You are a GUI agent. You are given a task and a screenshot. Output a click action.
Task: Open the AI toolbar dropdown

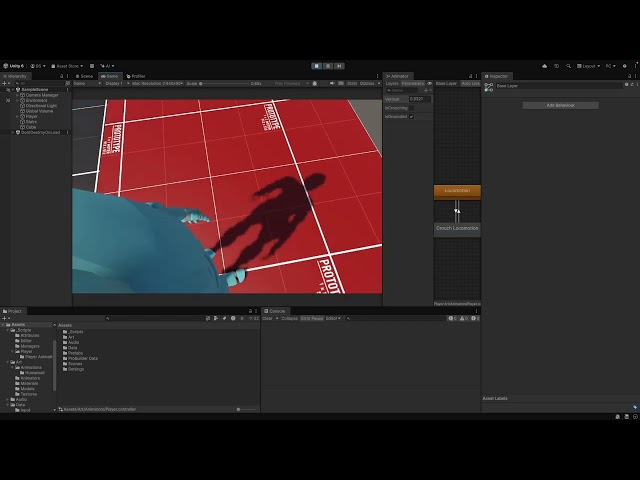pyautogui.click(x=107, y=66)
